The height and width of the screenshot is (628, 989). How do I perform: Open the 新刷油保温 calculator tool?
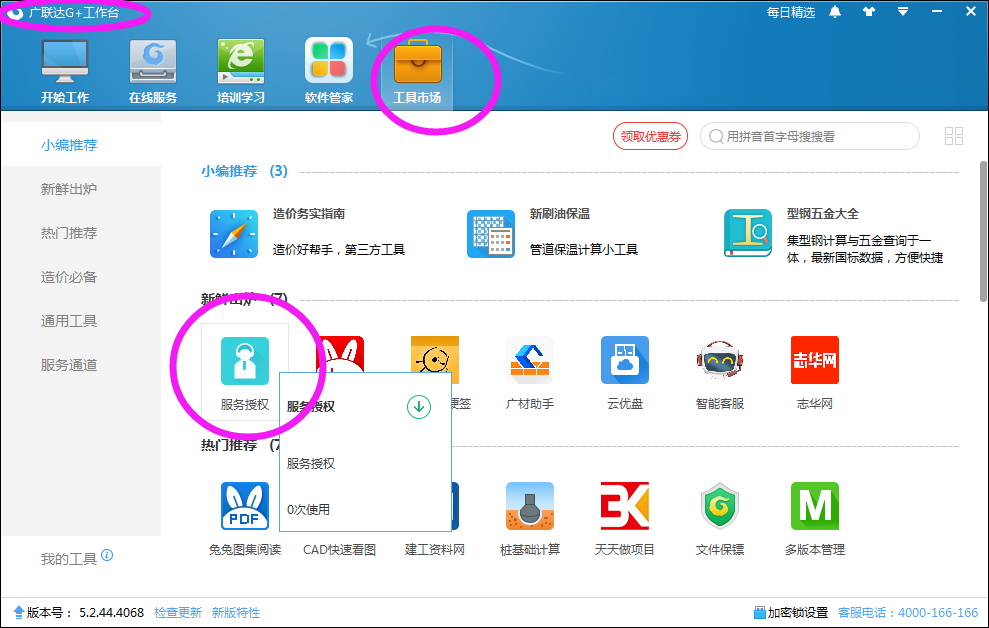tap(491, 234)
